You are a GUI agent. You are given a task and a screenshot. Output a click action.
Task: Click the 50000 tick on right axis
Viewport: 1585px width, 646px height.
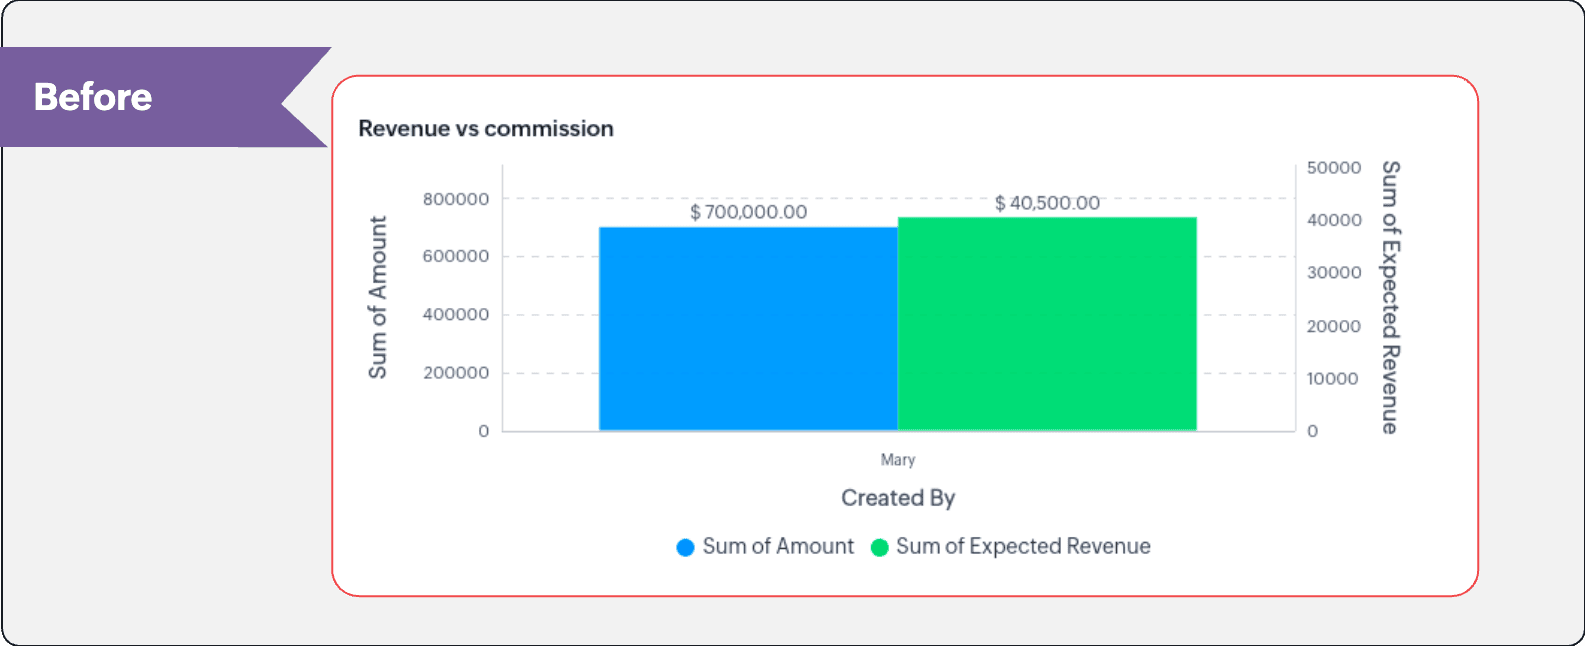pyautogui.click(x=1334, y=168)
